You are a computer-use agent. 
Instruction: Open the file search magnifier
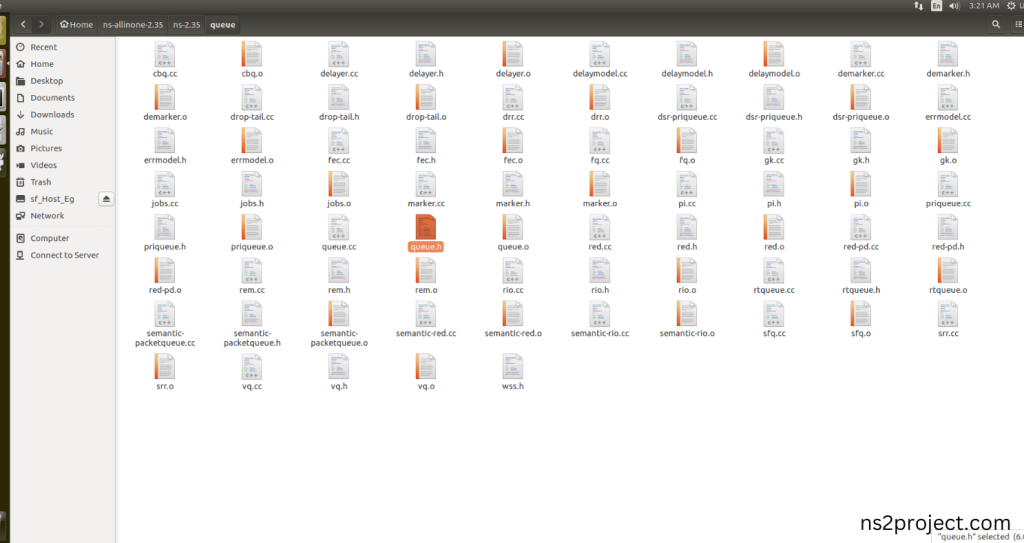coord(996,24)
